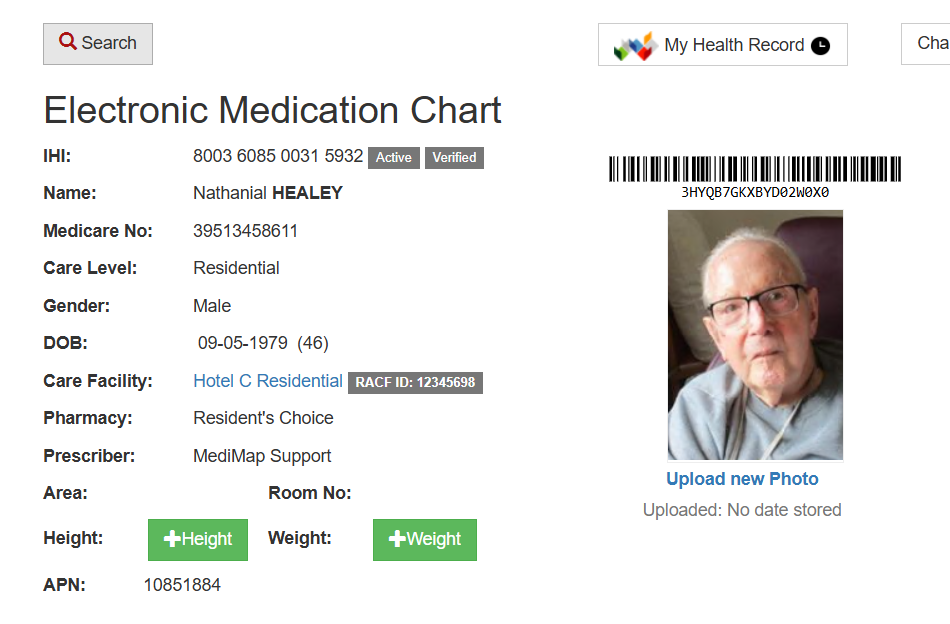This screenshot has height=624, width=950.
Task: Open the Hotel C Residential facility link
Action: click(x=268, y=381)
